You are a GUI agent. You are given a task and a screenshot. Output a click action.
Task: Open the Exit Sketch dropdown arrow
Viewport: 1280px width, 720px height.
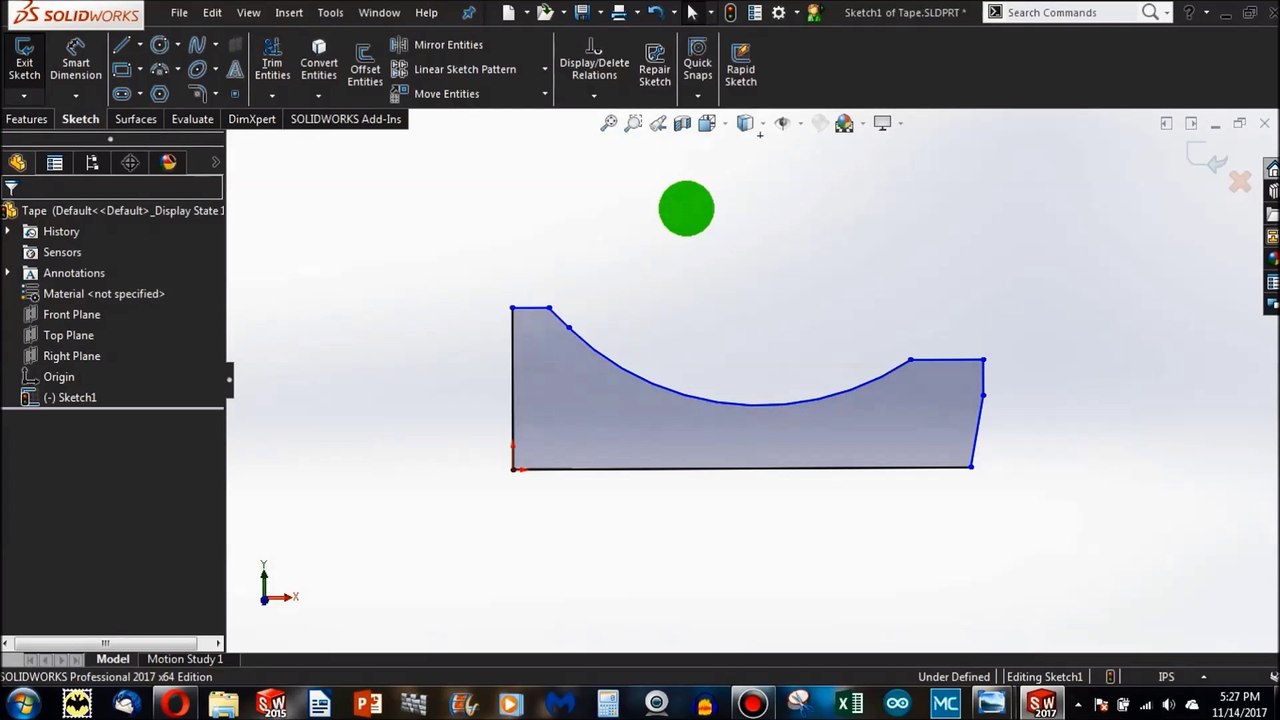pyautogui.click(x=24, y=96)
